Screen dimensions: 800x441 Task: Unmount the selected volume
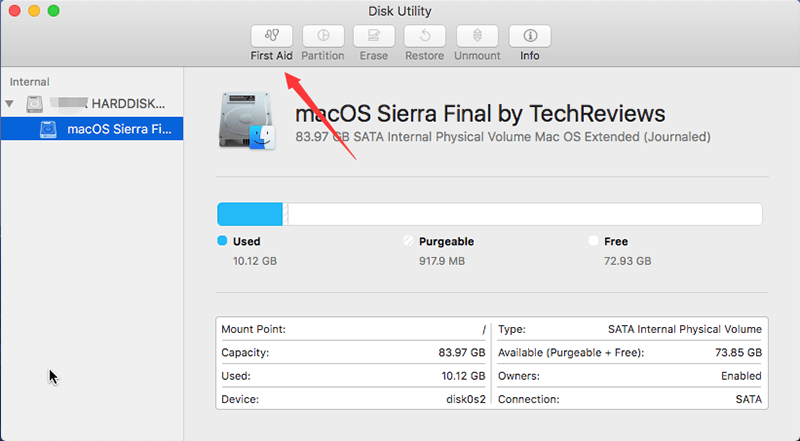click(477, 36)
